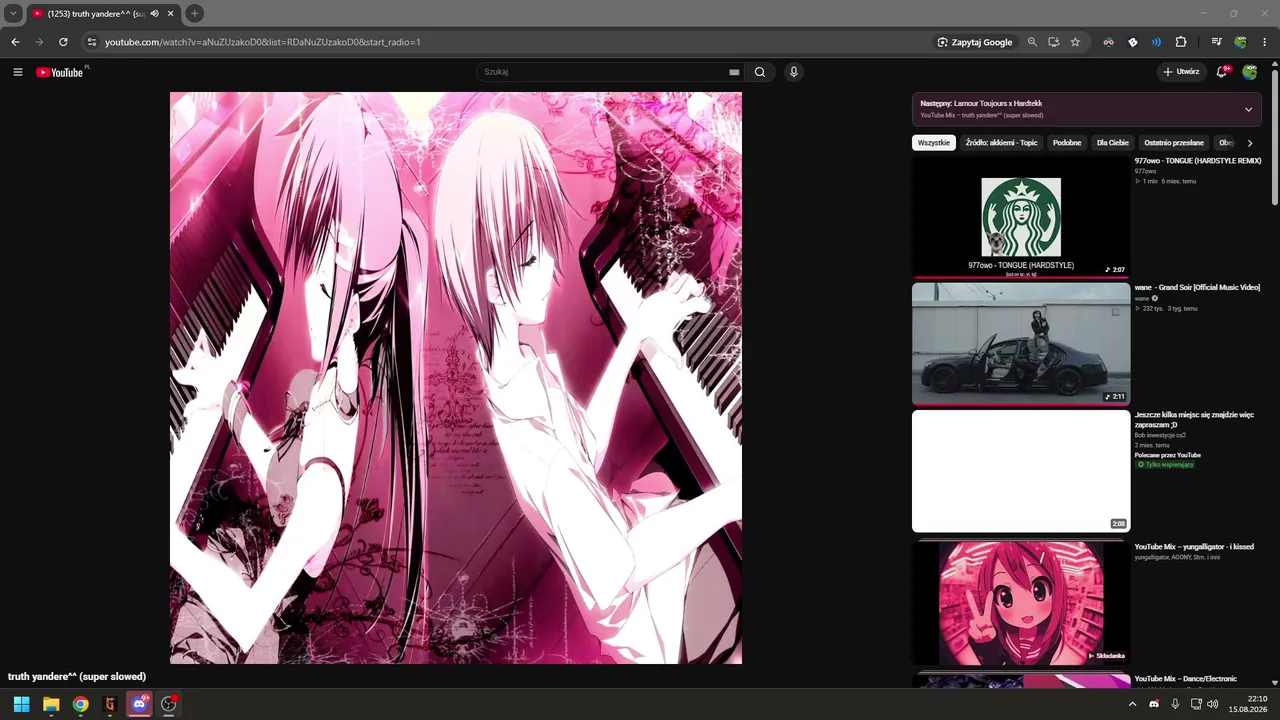1280x720 pixels.
Task: Open the Extensions puzzle menu
Action: click(1181, 42)
